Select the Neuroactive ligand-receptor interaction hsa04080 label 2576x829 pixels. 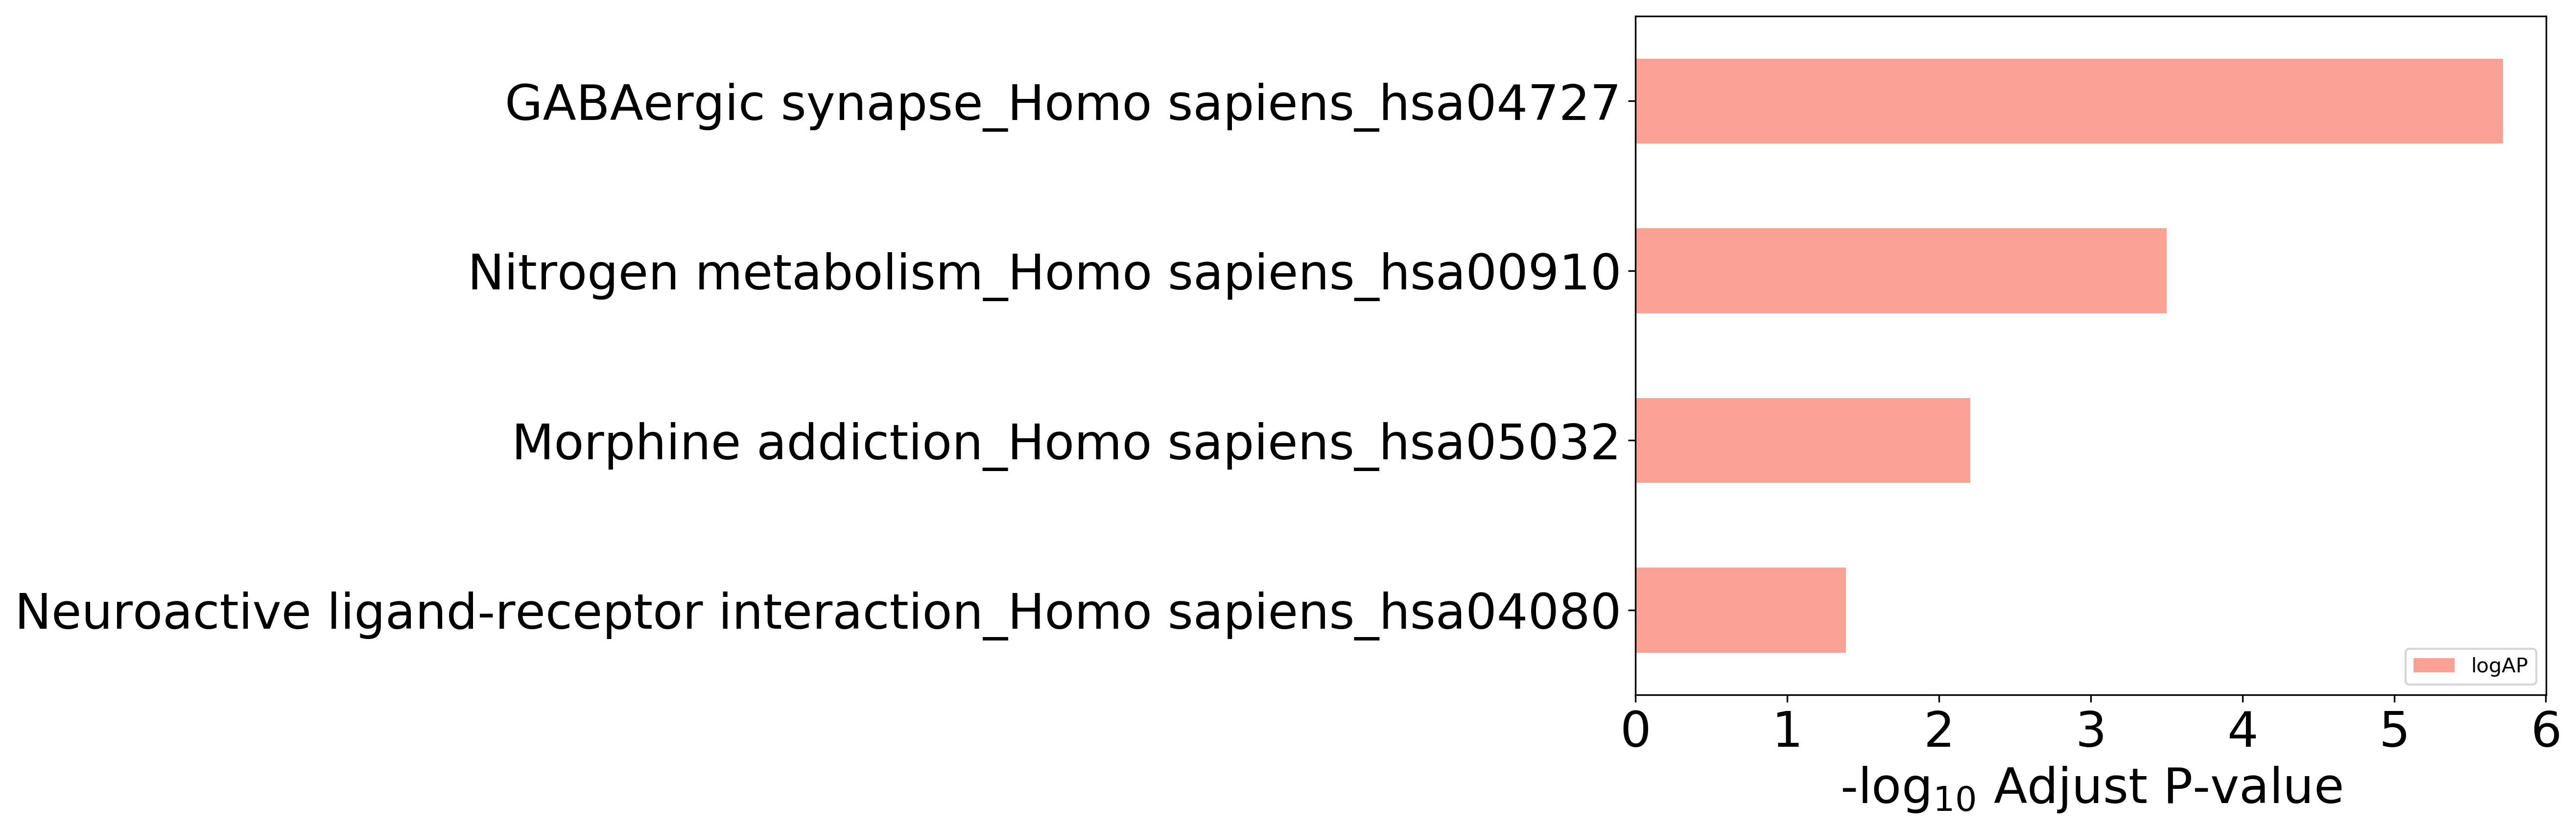818,612
